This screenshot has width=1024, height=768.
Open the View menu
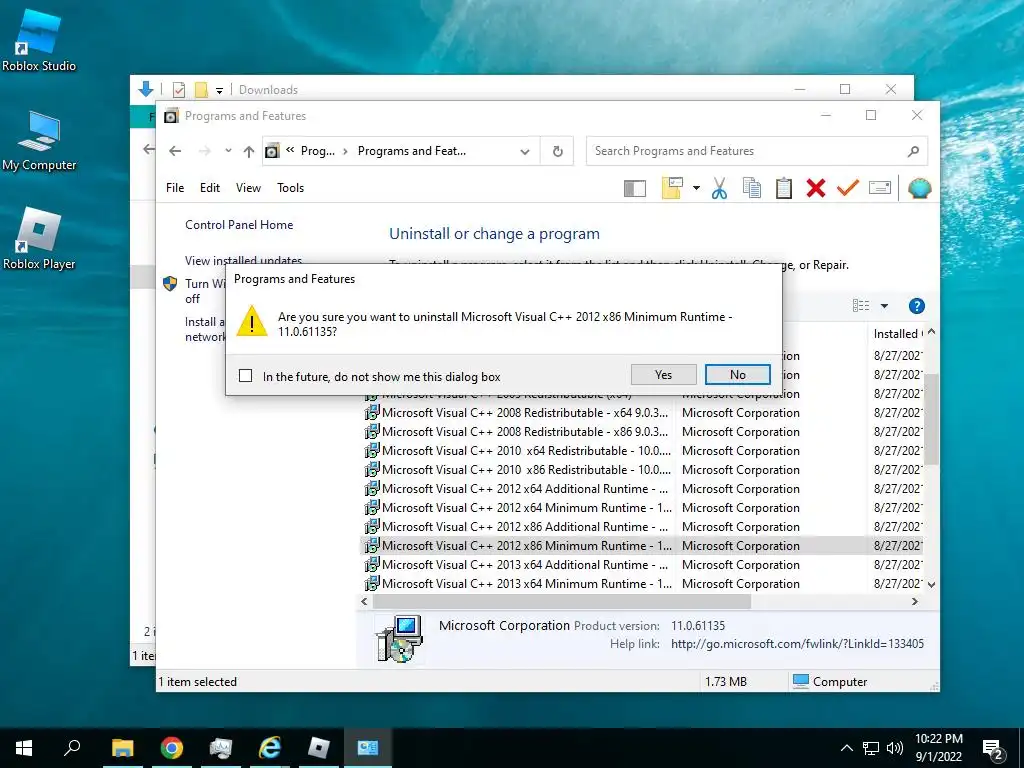[x=248, y=188]
